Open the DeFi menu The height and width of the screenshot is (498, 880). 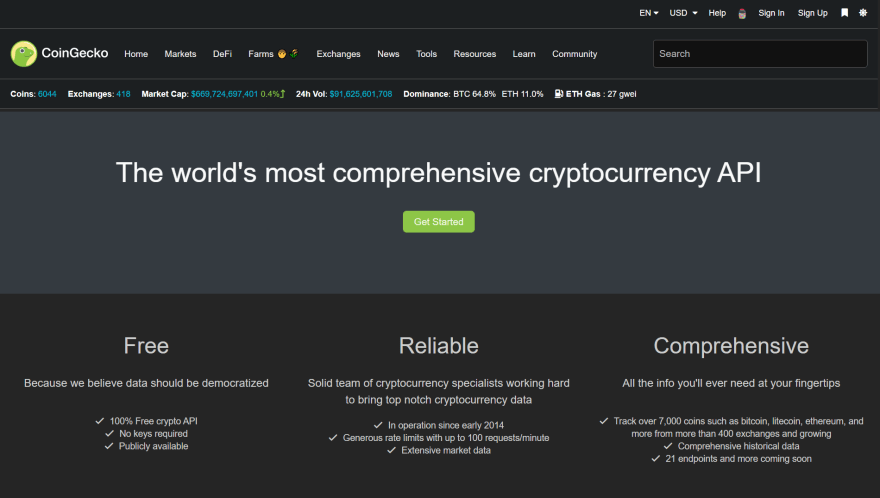coord(222,54)
